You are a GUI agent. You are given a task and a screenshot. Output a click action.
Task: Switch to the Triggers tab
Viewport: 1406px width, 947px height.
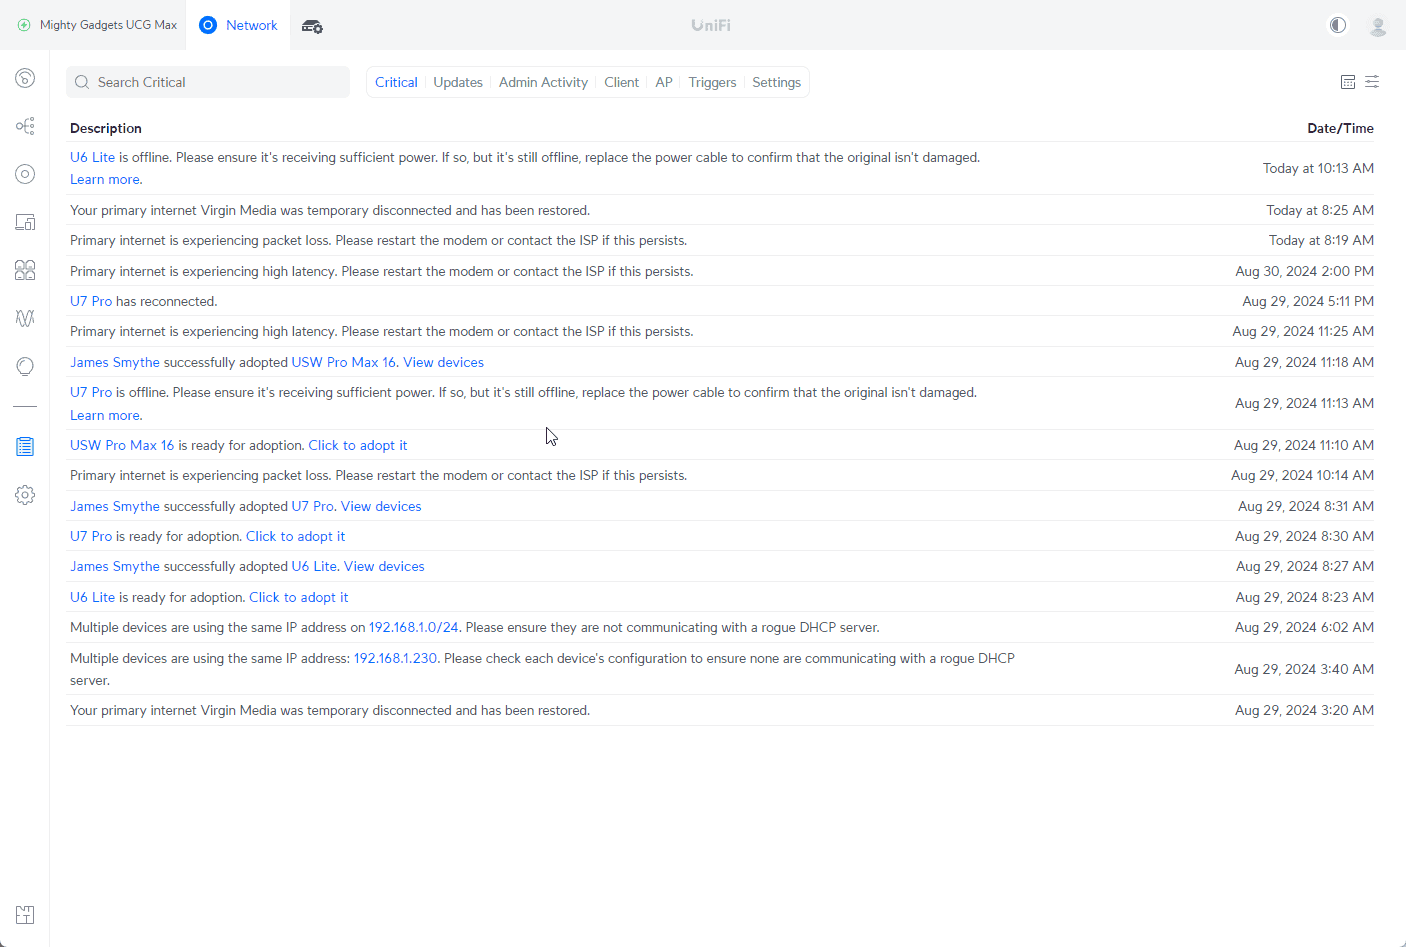click(712, 82)
